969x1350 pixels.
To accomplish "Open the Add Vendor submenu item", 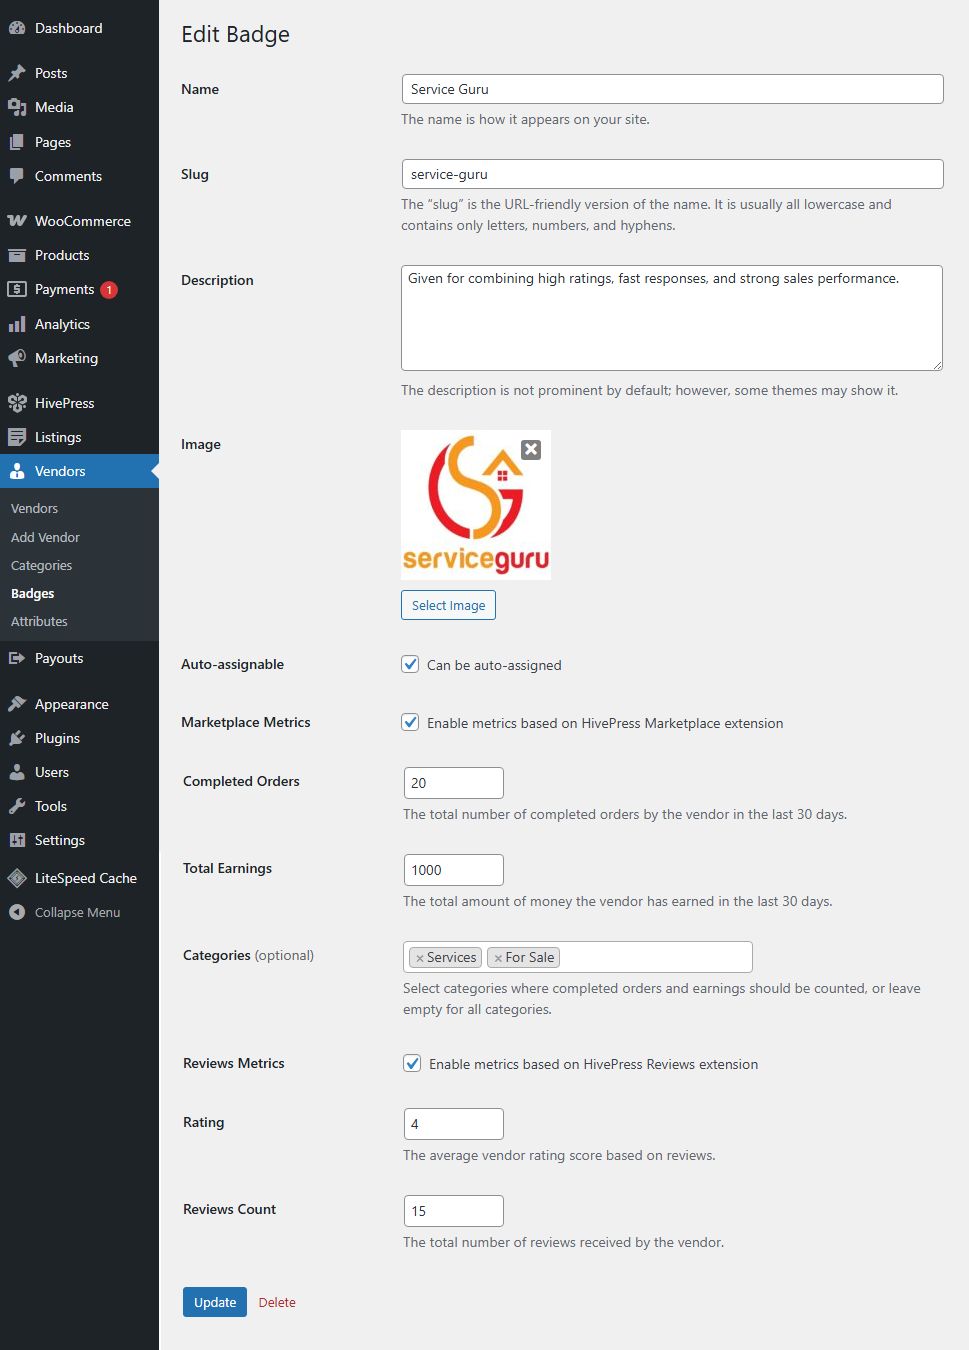I will tap(45, 537).
